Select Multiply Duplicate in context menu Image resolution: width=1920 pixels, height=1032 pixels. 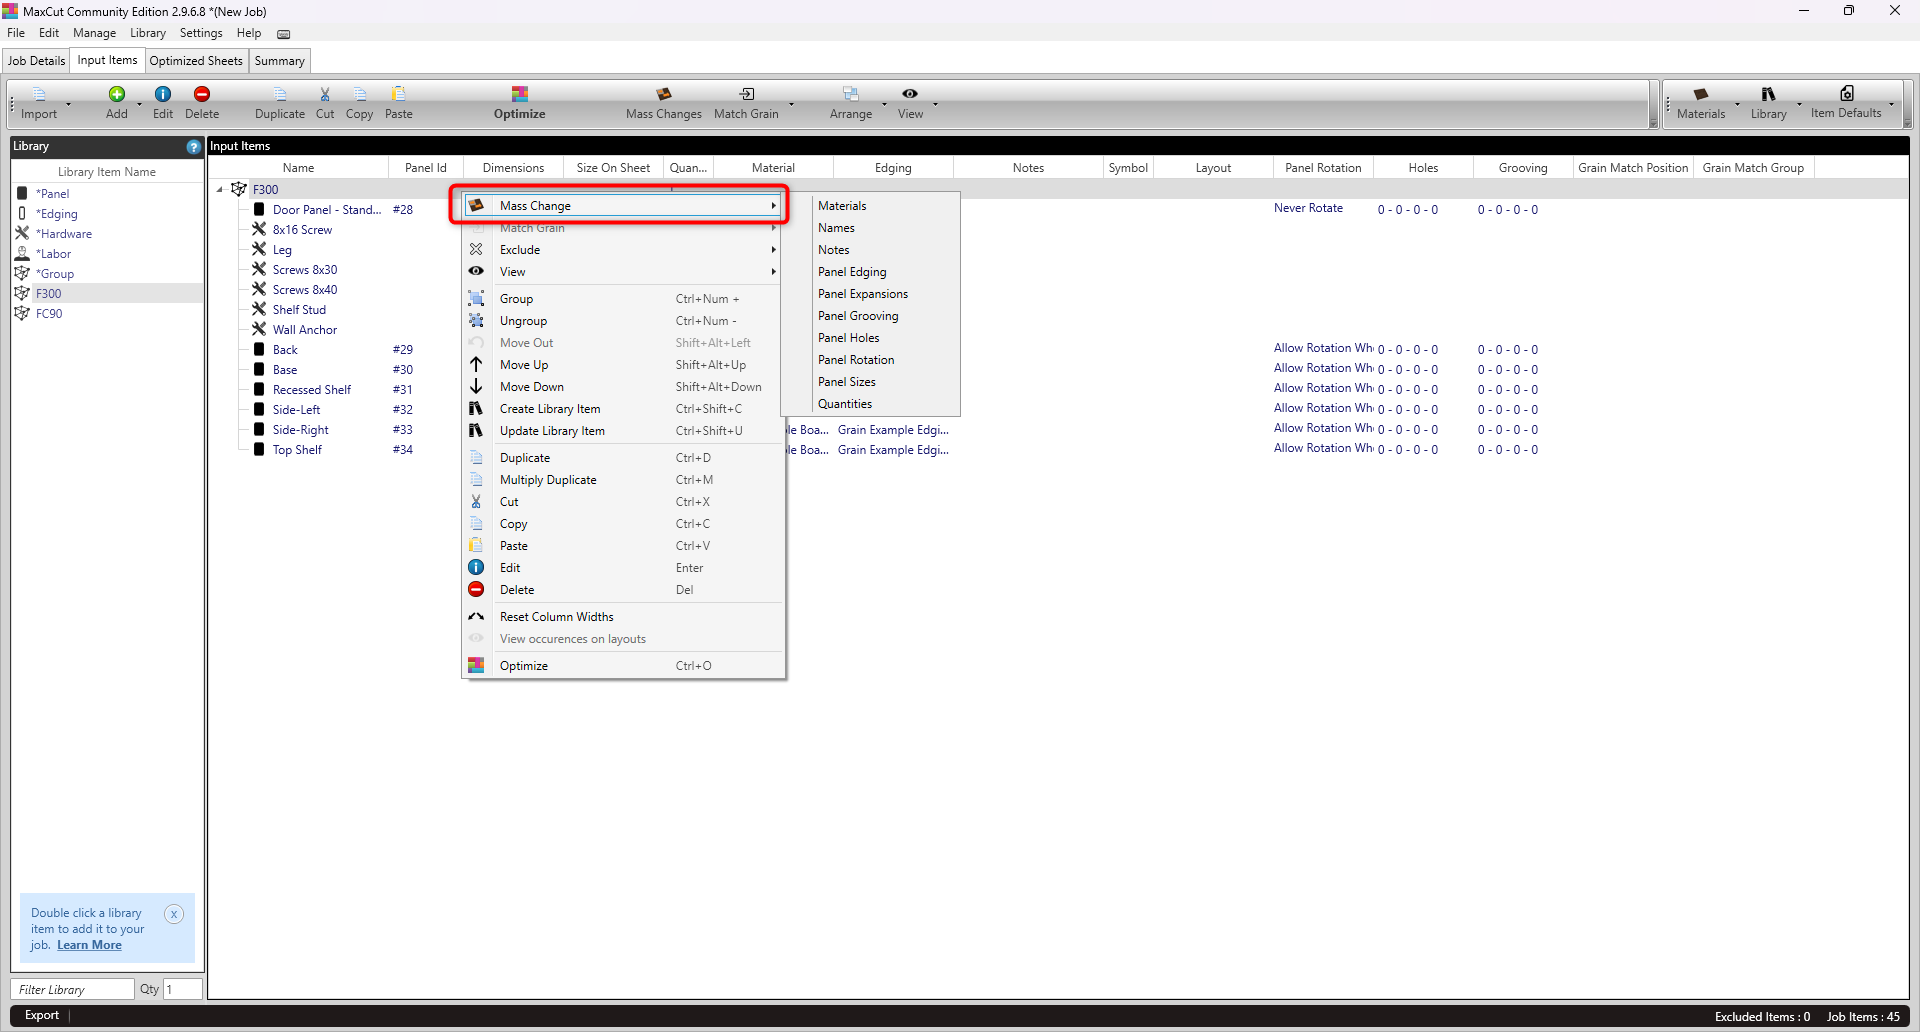[x=623, y=480]
